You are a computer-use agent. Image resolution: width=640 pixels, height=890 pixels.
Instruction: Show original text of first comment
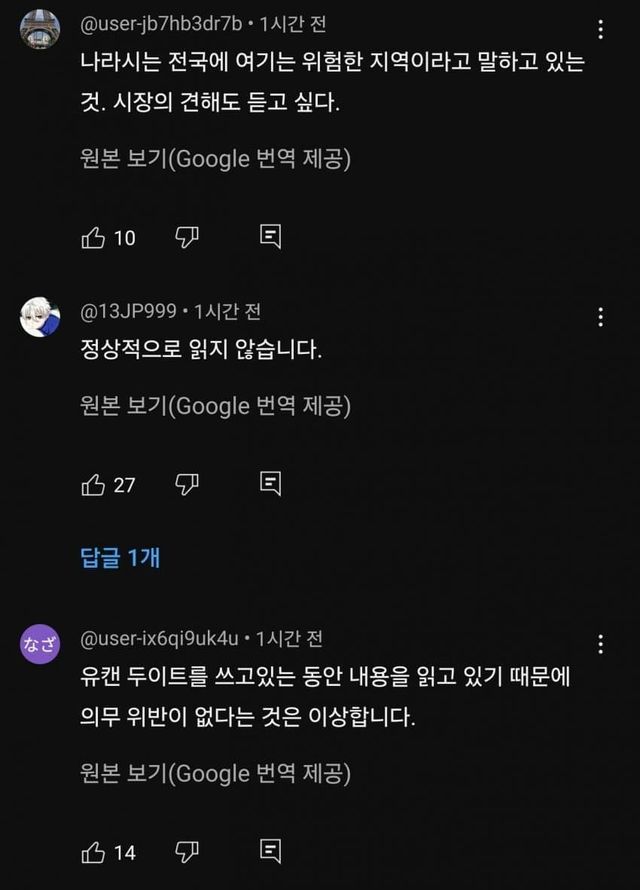coord(215,158)
